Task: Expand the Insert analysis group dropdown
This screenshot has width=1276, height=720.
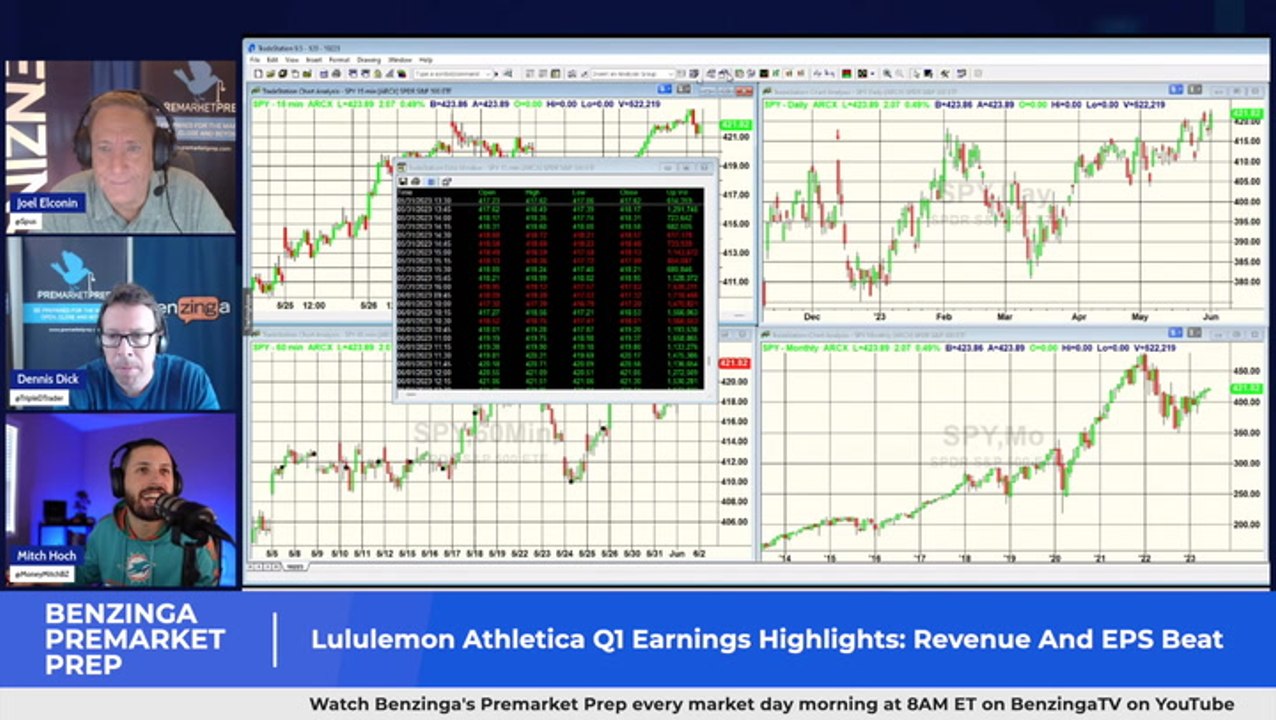Action: tap(671, 74)
